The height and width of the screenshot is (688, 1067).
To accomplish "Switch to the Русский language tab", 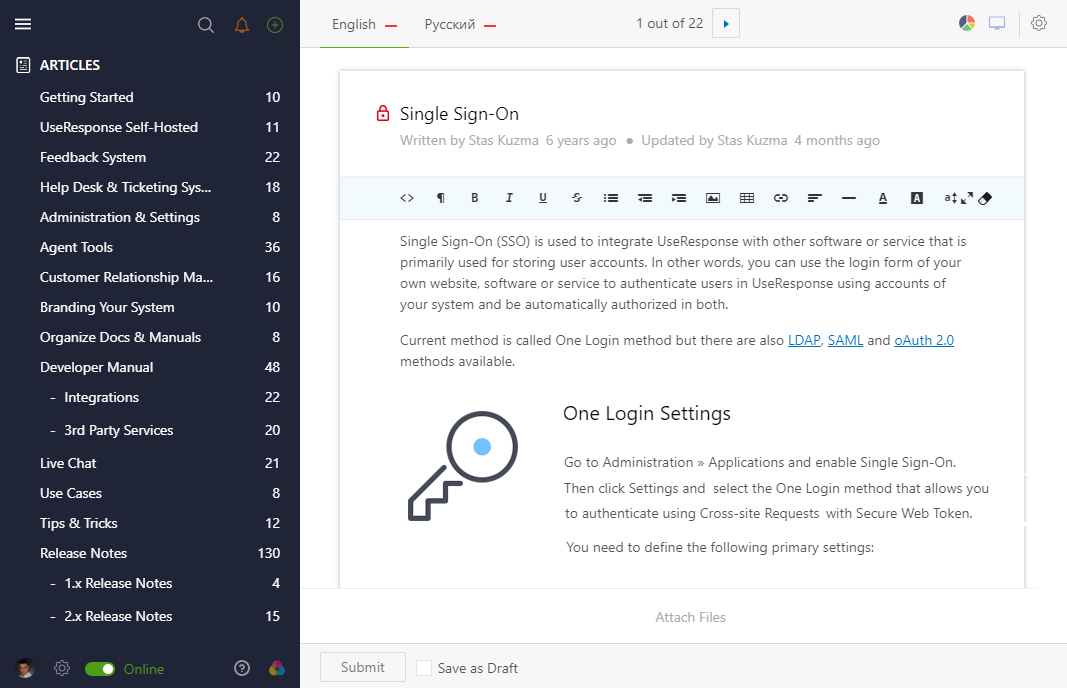I will tap(450, 24).
